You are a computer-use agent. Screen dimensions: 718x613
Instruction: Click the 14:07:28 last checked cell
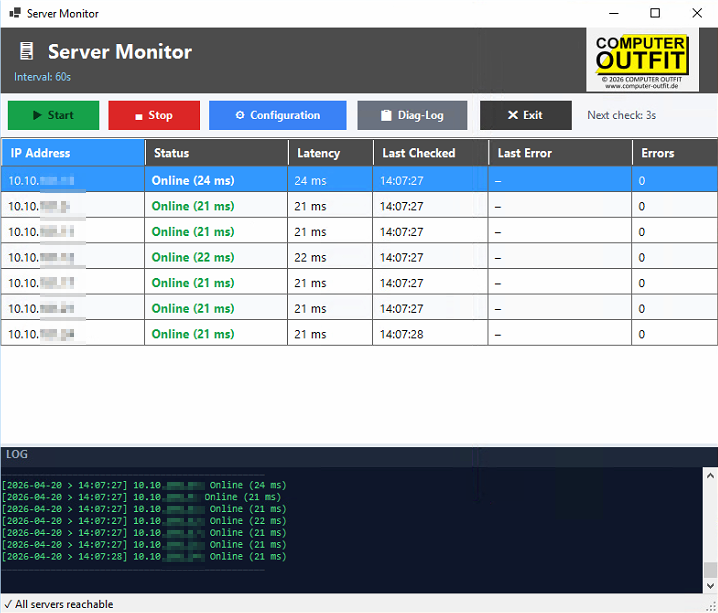[x=430, y=334]
